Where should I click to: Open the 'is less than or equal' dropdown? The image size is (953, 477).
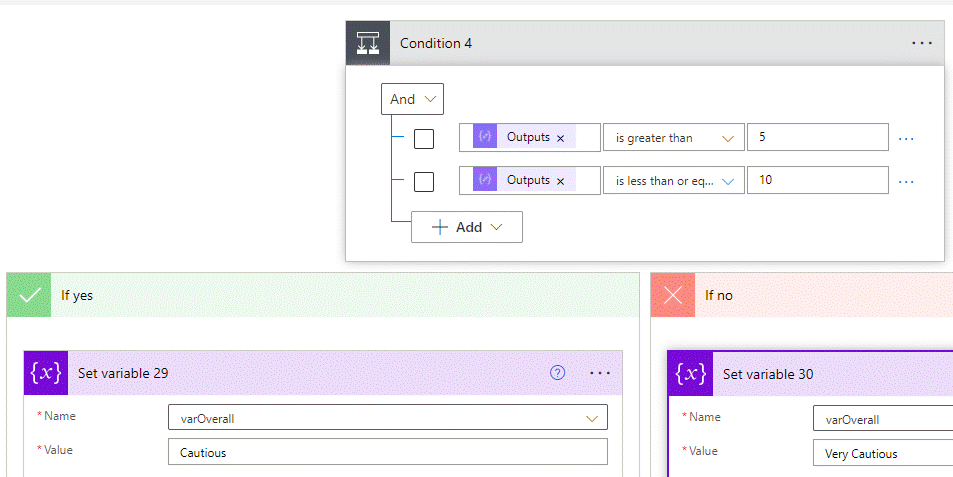tap(674, 181)
